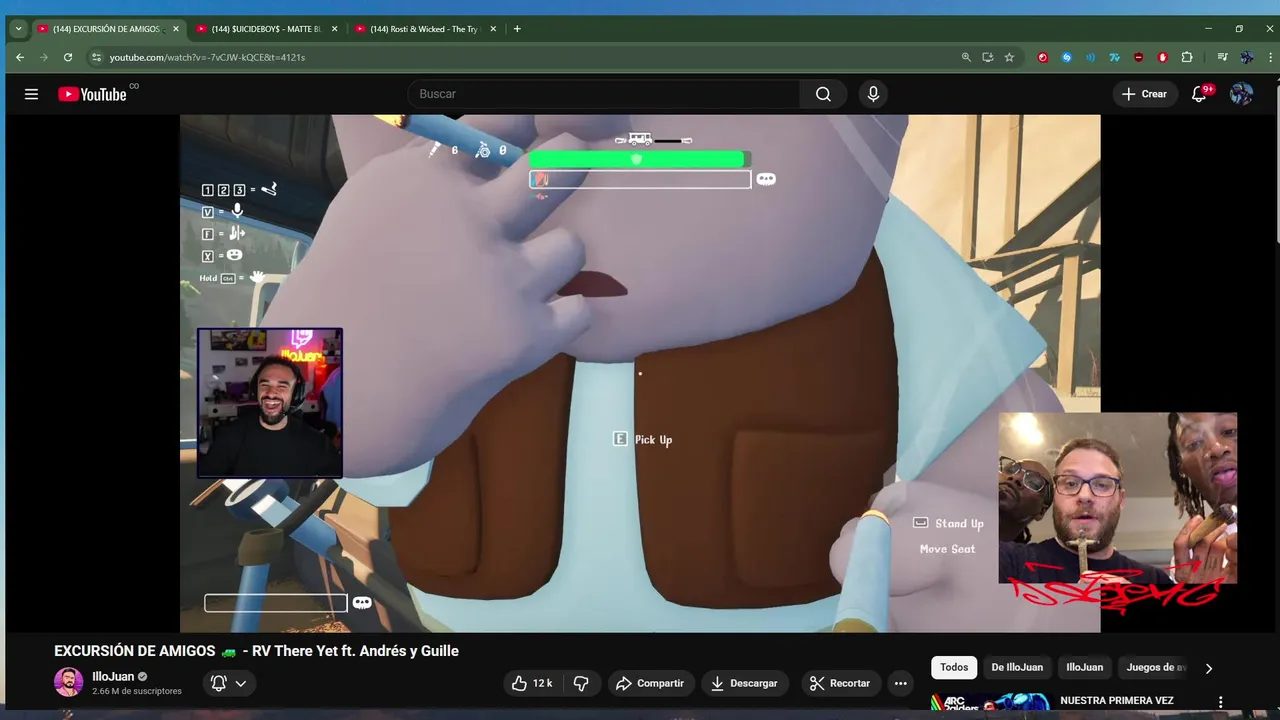Dislike the video with thumbs-down

[581, 683]
